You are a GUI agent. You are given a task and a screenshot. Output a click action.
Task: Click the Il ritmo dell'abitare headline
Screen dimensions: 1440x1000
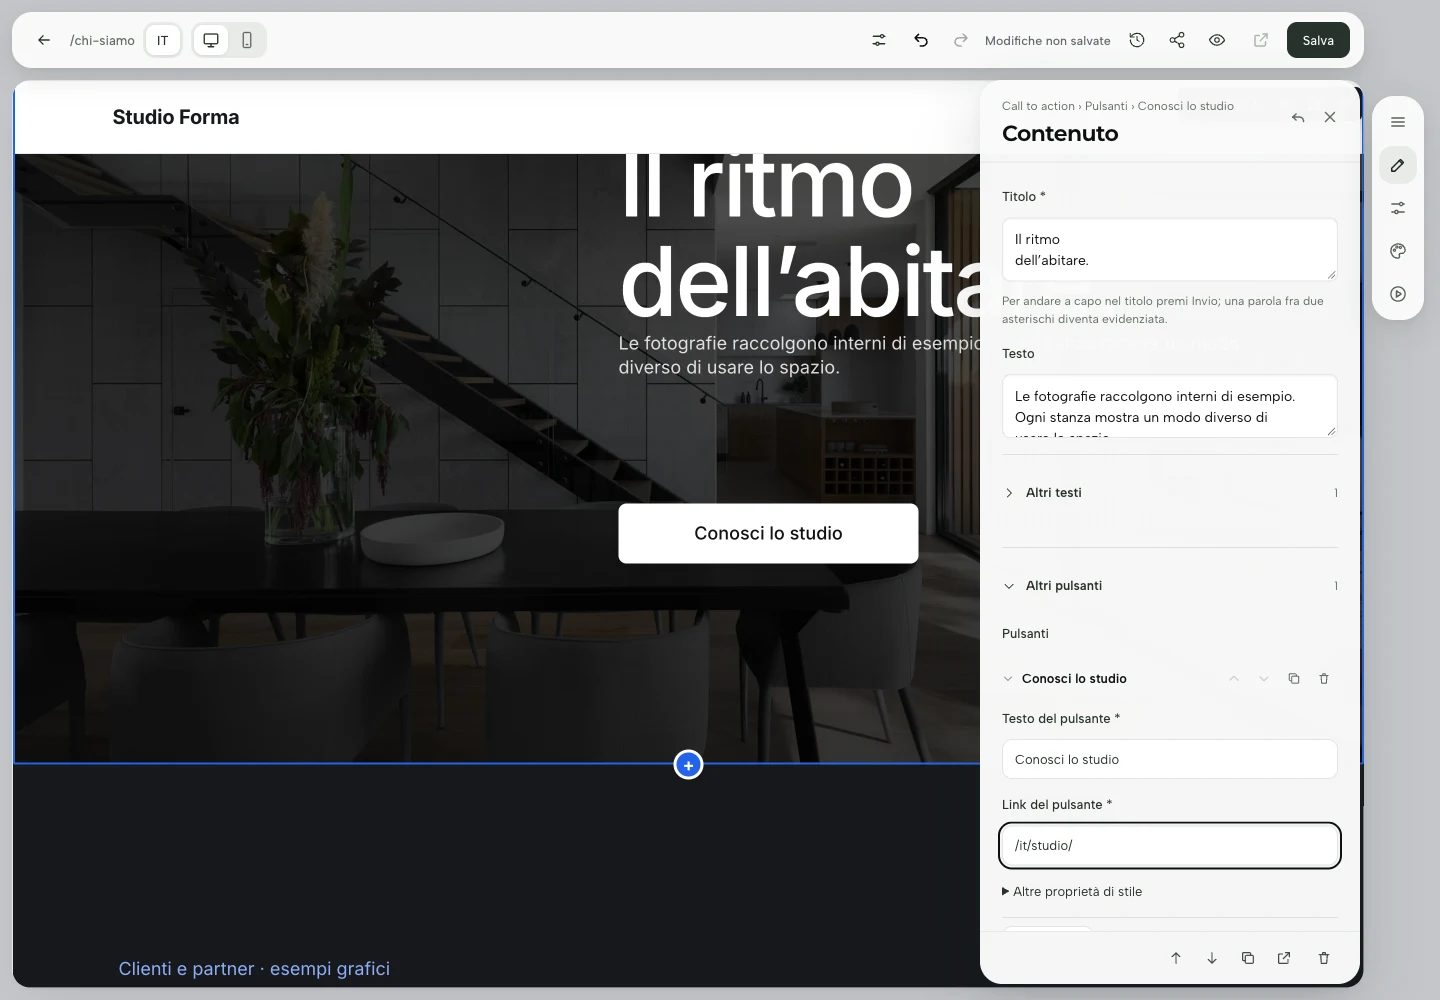(800, 235)
